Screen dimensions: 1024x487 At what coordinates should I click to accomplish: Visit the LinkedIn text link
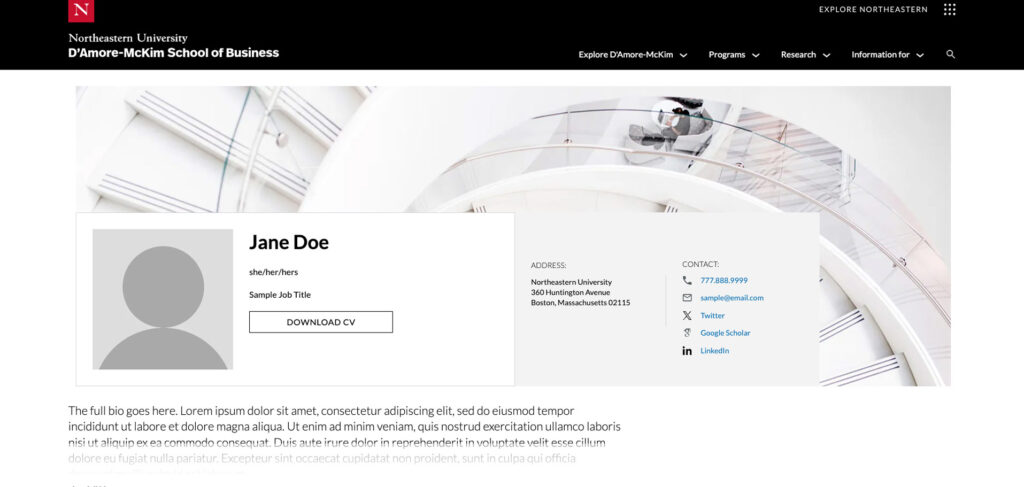pyautogui.click(x=714, y=351)
